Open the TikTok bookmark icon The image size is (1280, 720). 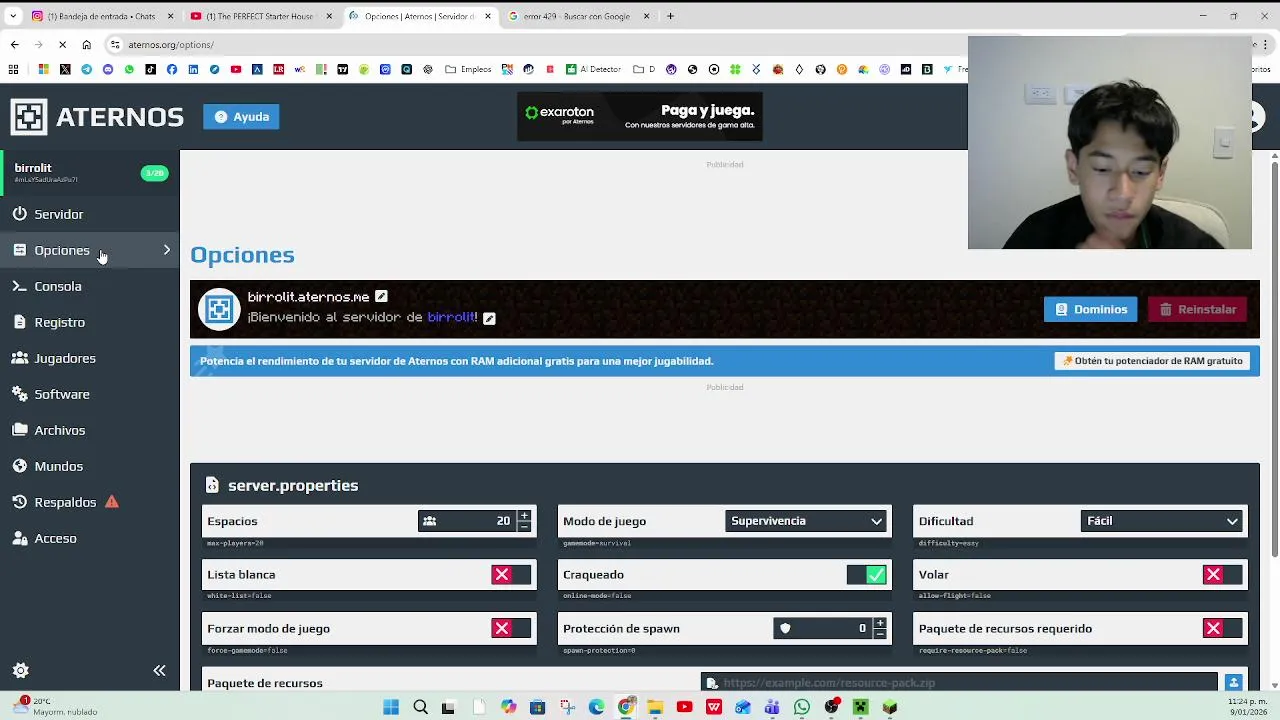coord(150,69)
